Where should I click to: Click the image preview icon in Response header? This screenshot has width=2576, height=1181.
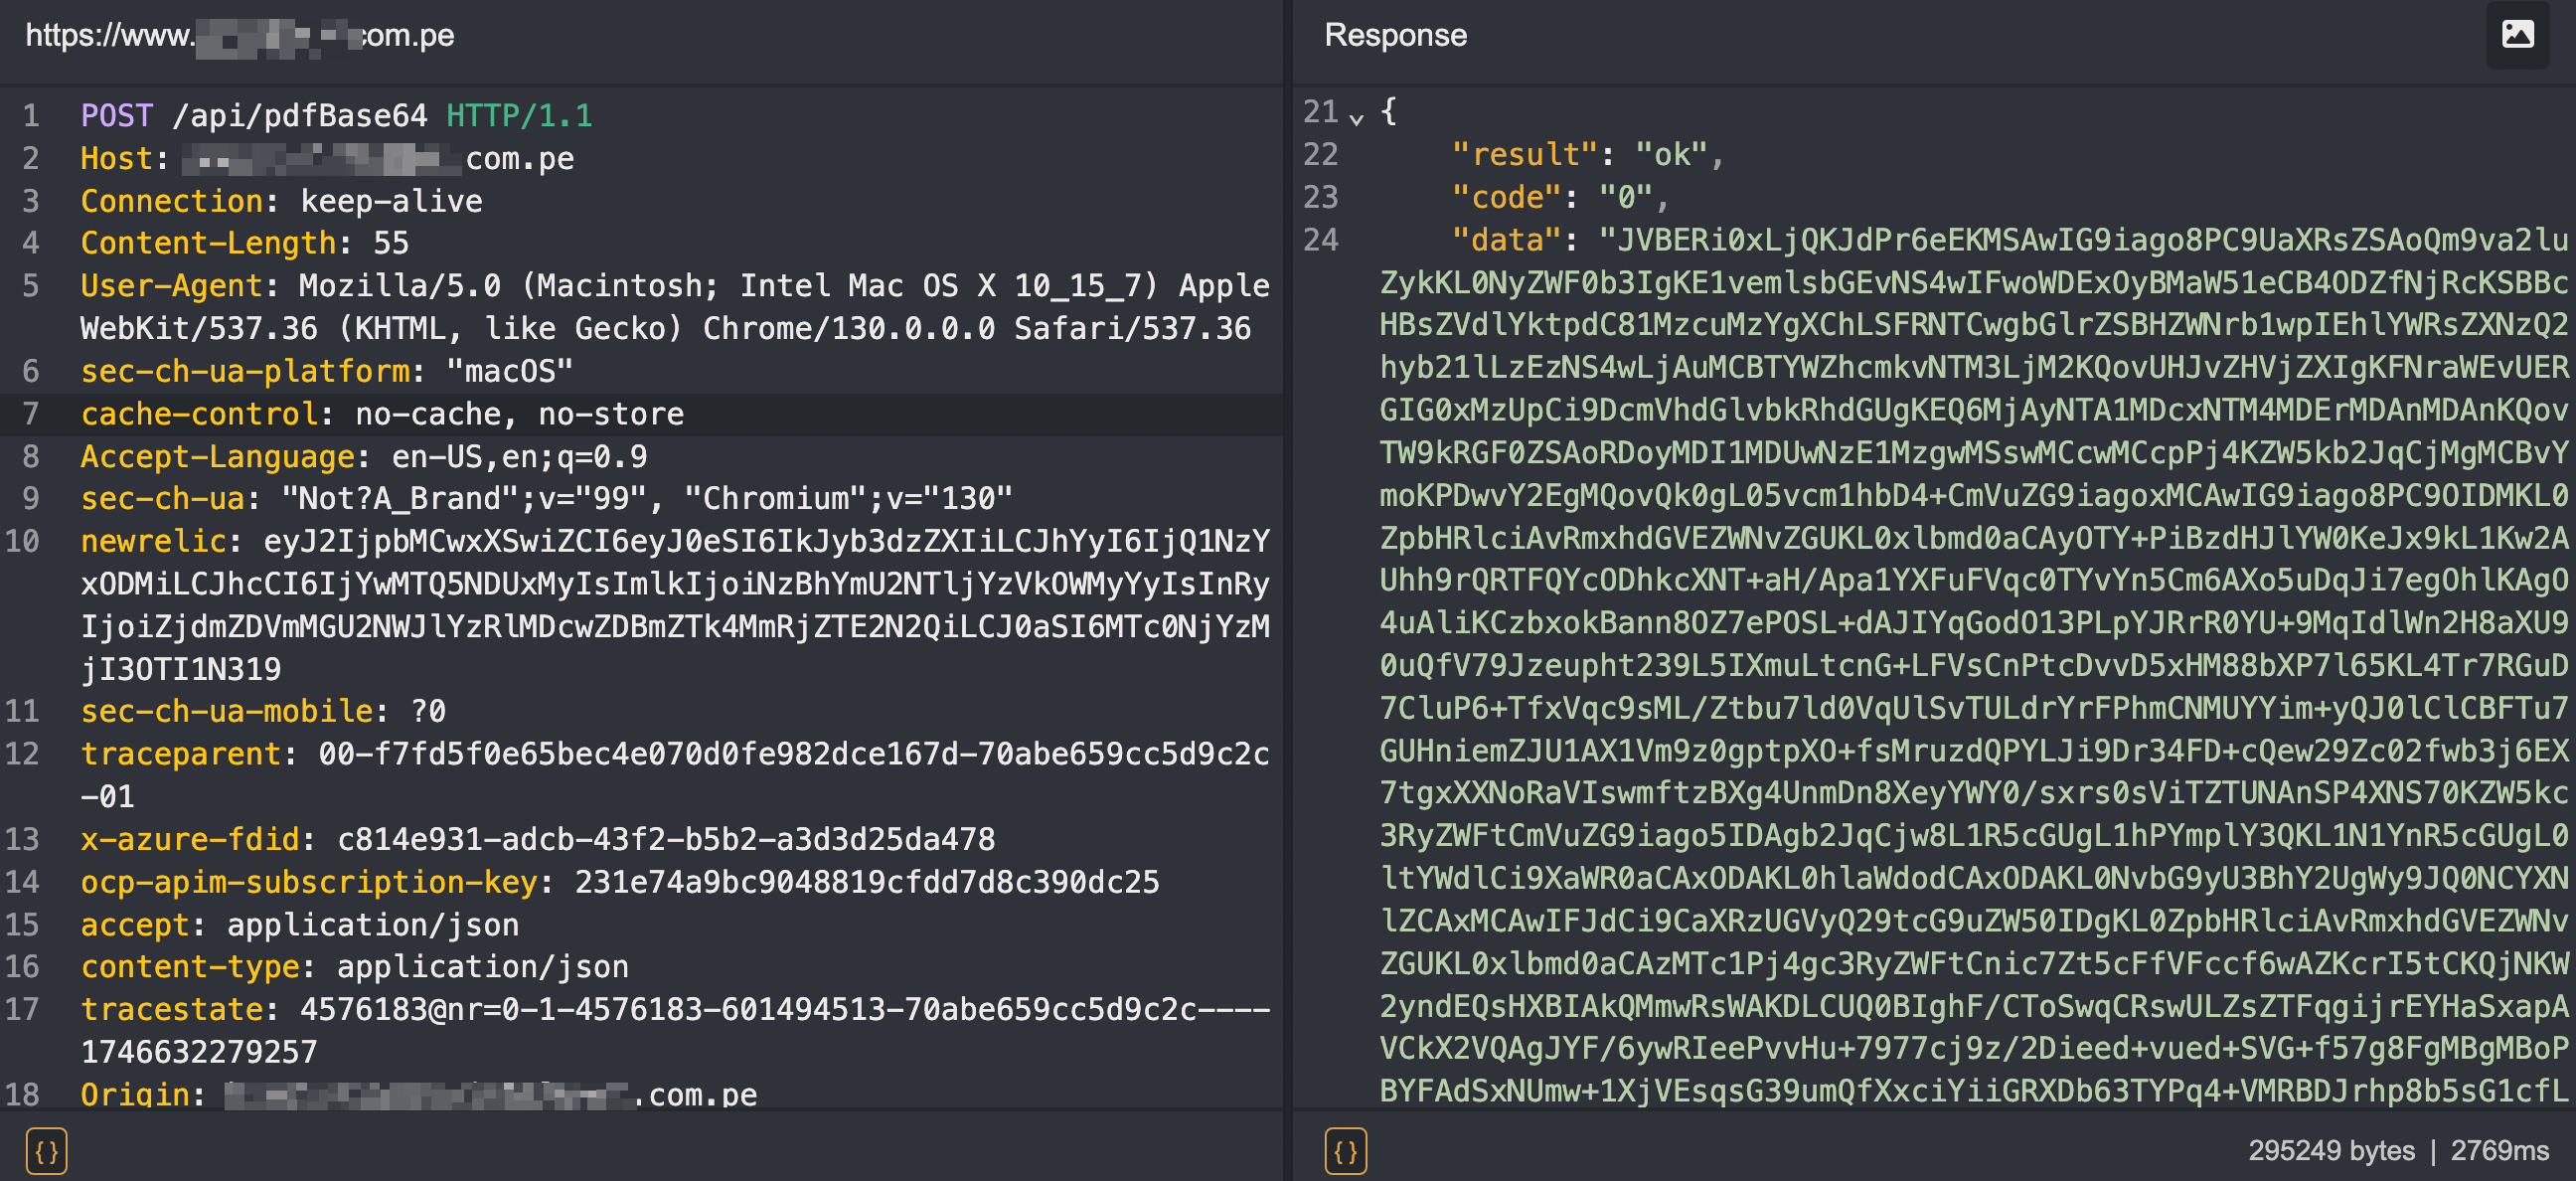[2517, 35]
